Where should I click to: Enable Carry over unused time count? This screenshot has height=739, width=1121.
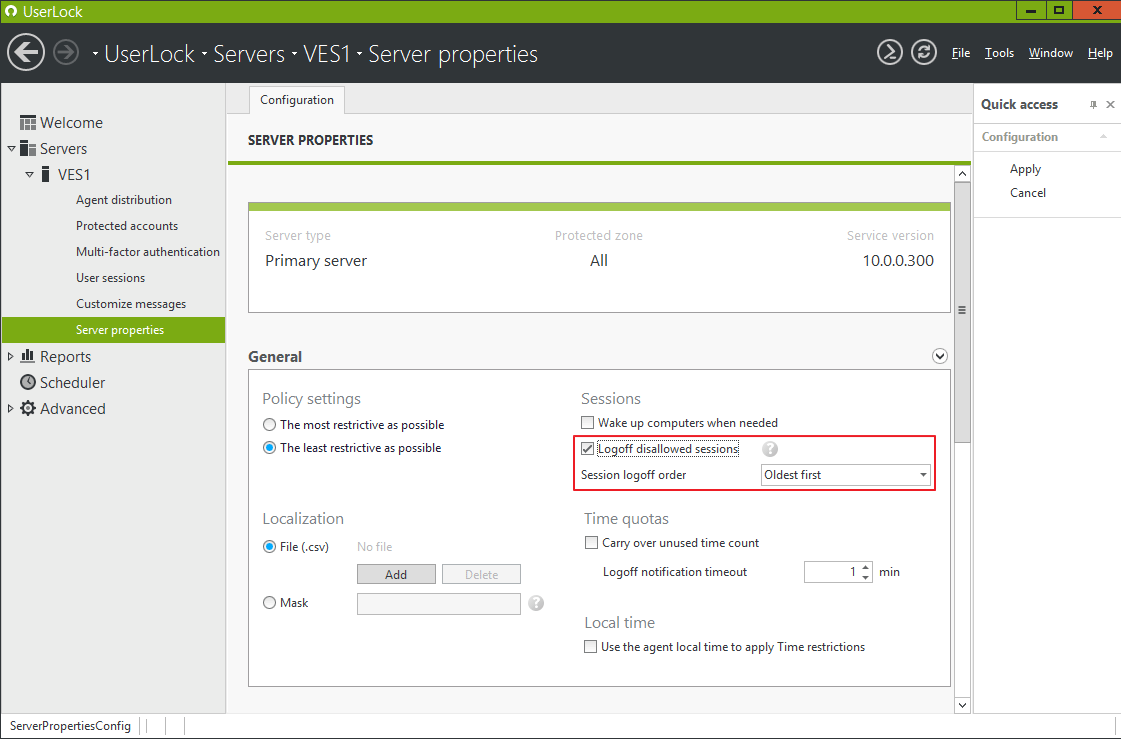(591, 542)
